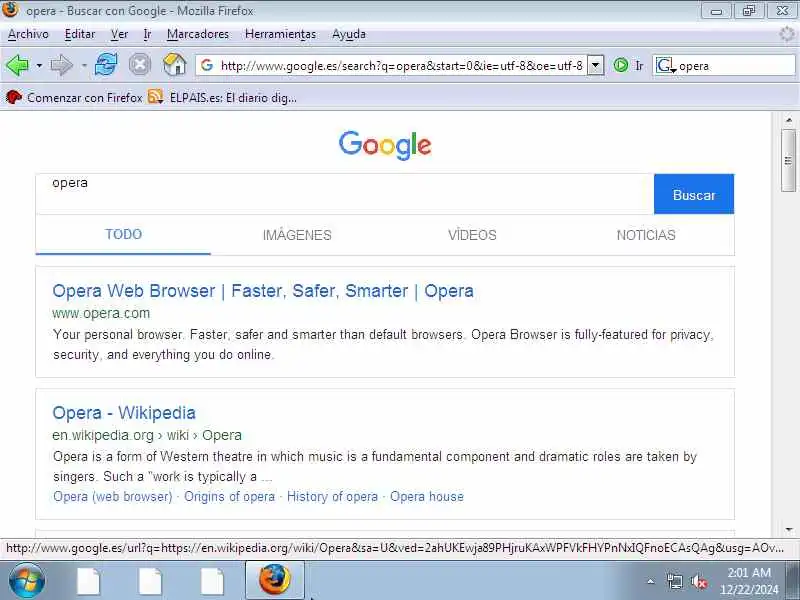800x600 pixels.
Task: Click the www.opera.com URL text
Action: 101,313
